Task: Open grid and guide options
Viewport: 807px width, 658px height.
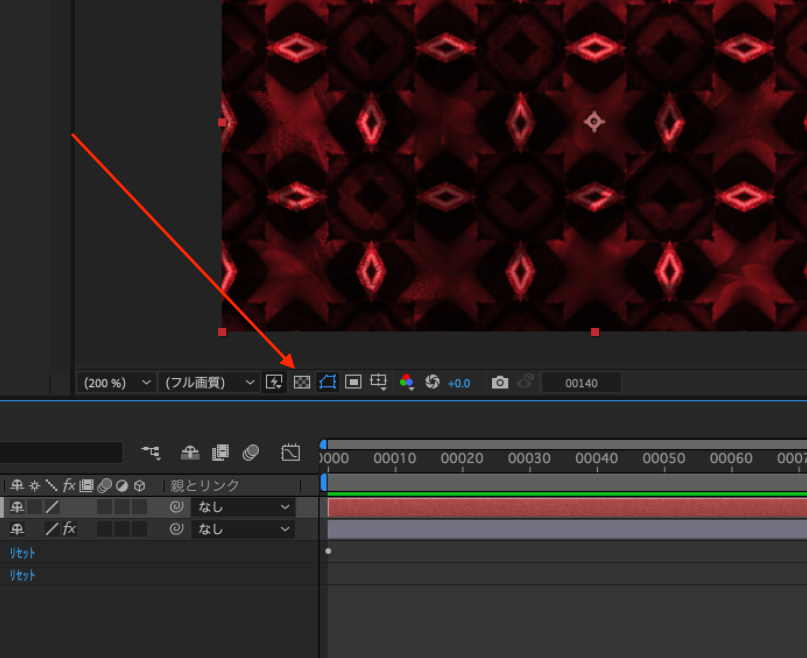Action: click(379, 382)
